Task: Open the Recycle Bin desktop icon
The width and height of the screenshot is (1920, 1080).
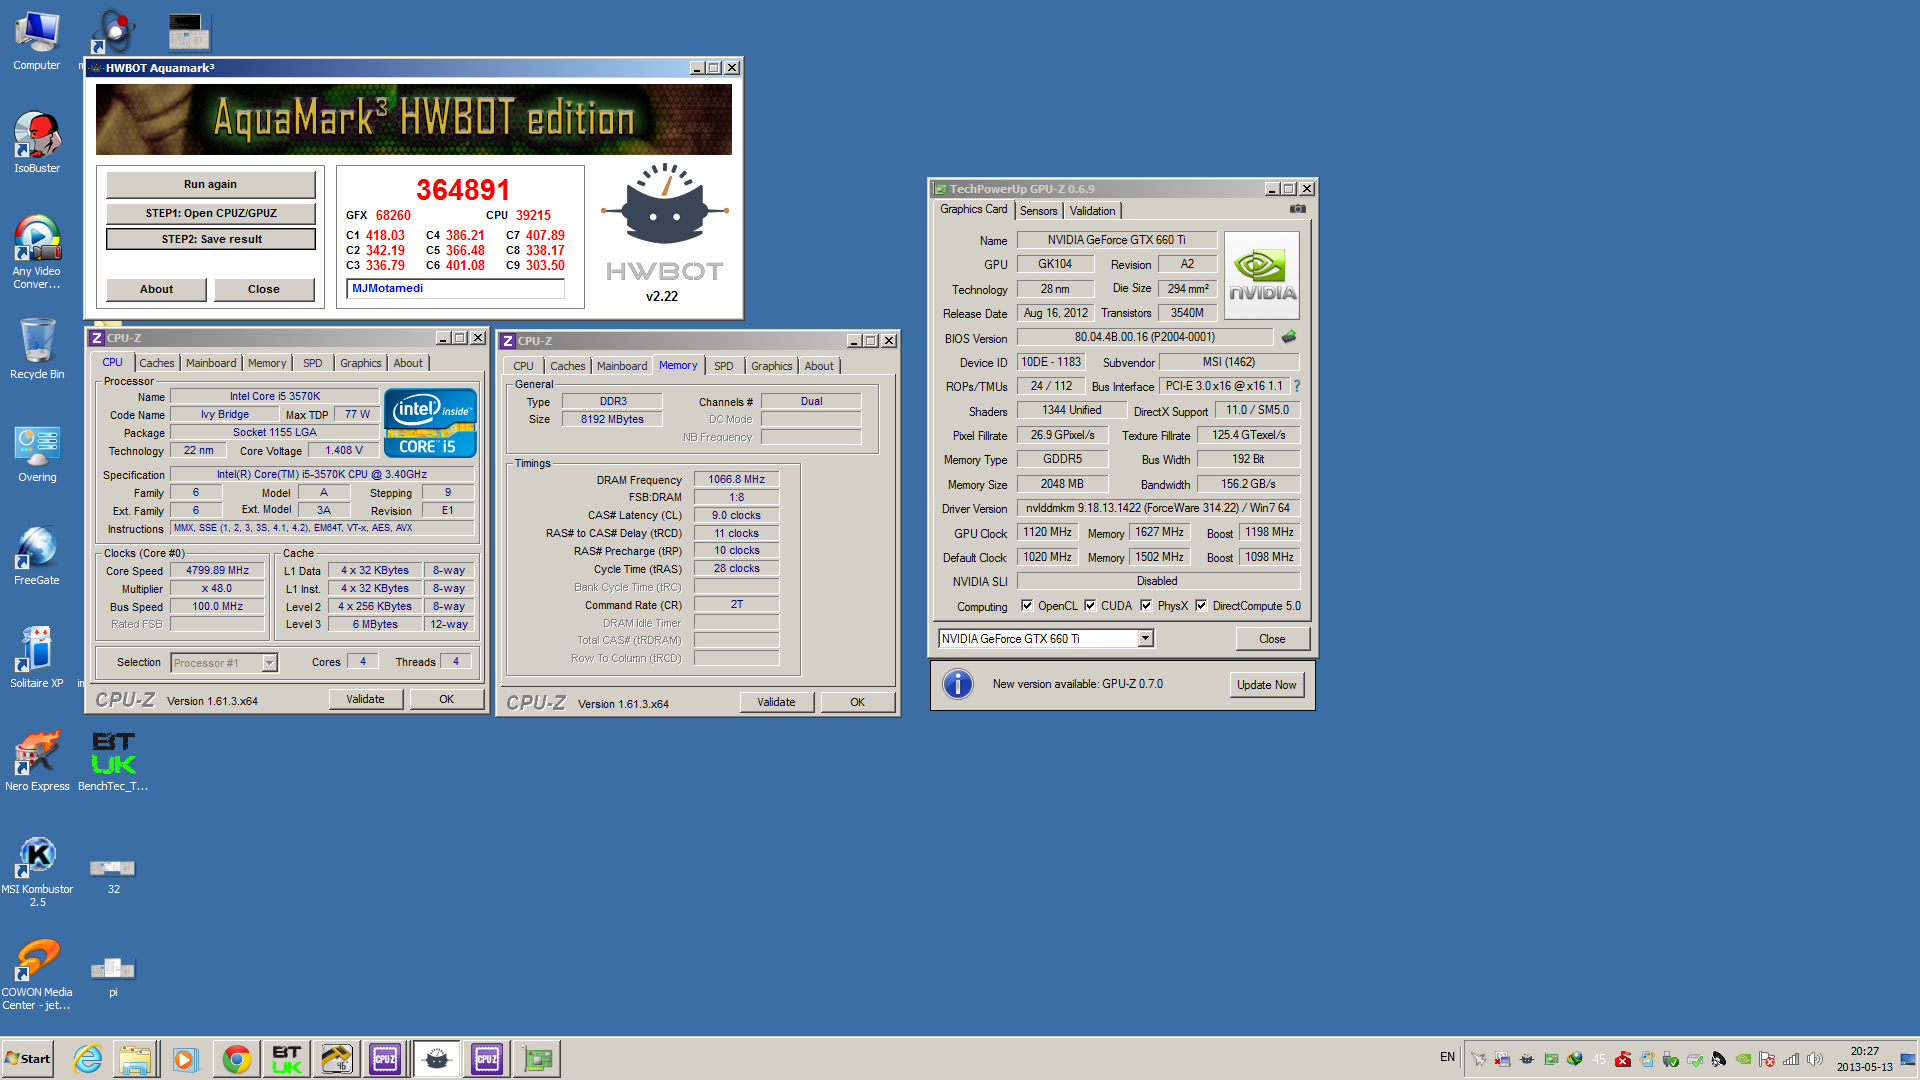Action: (x=37, y=348)
